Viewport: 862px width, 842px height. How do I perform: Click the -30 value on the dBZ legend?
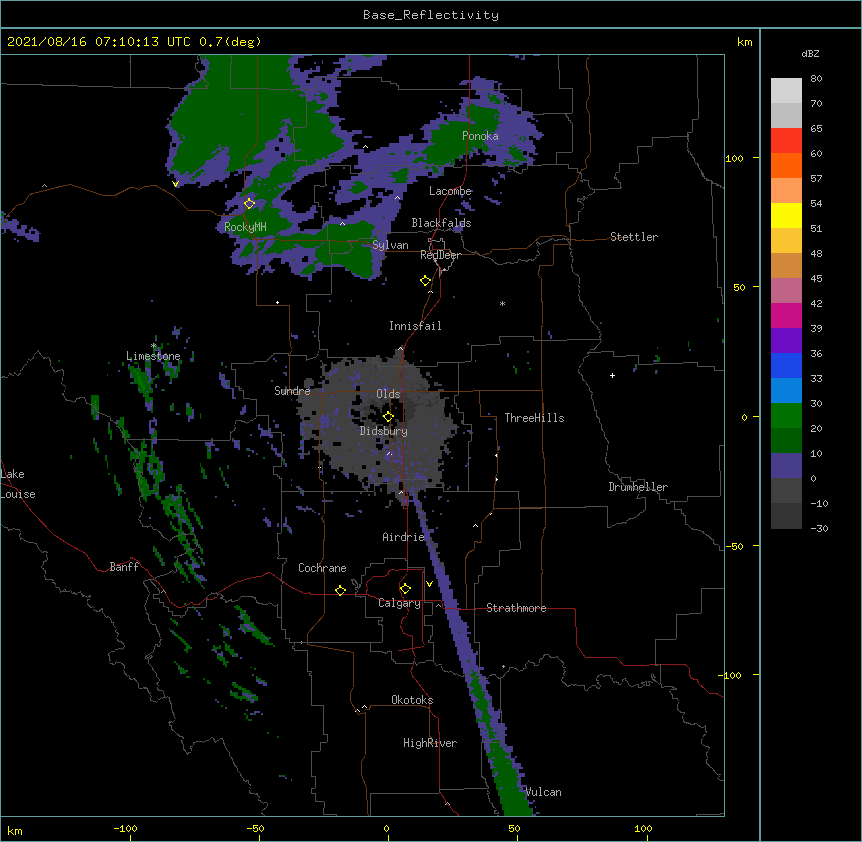click(819, 528)
